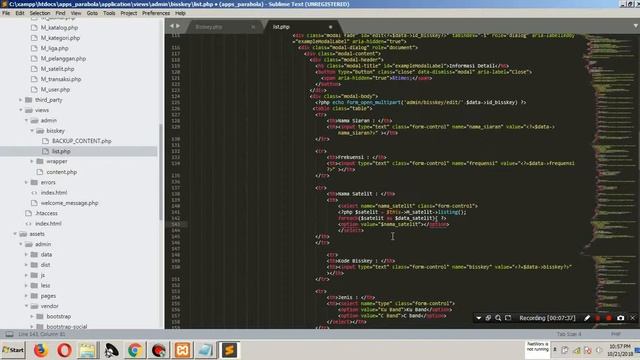This screenshot has height=360, width=640.
Task: Open .htaccess file in sidebar
Action: point(46,213)
